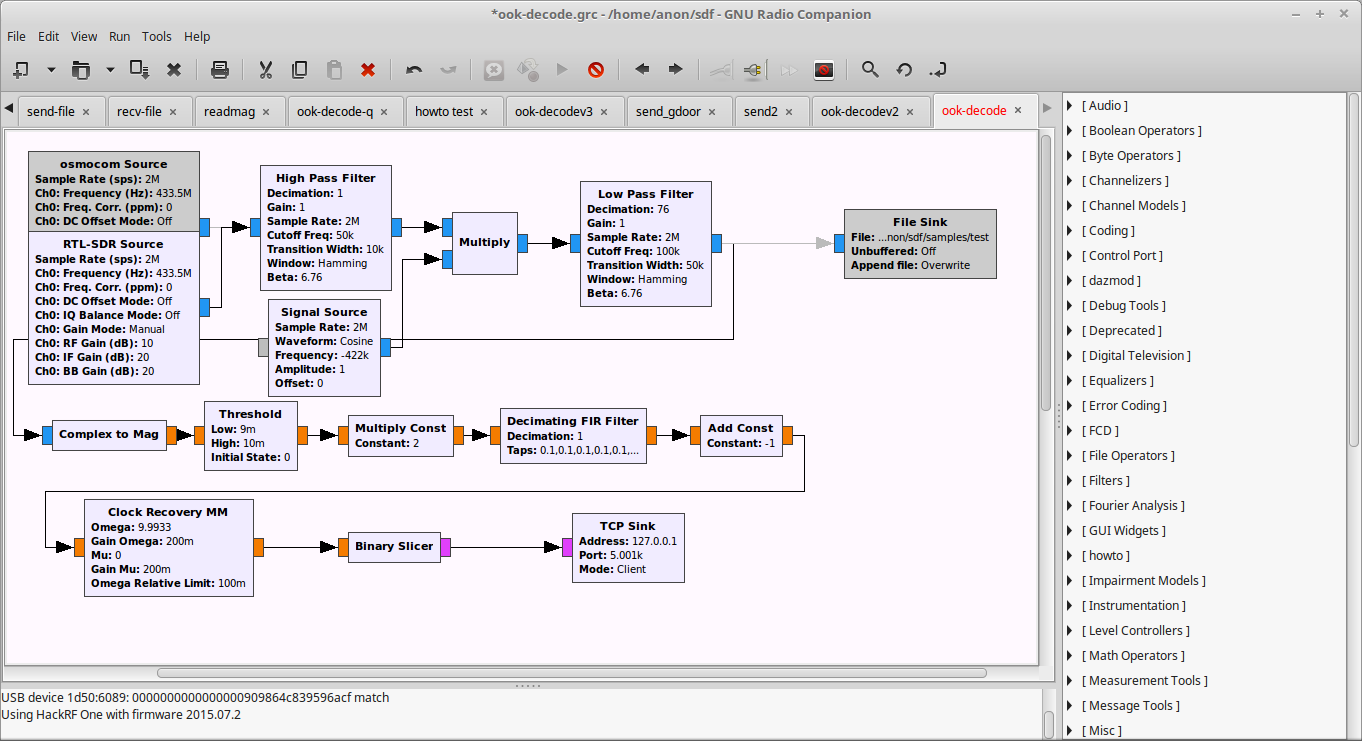The height and width of the screenshot is (741, 1362).
Task: Open the Tools menu
Action: tap(157, 36)
